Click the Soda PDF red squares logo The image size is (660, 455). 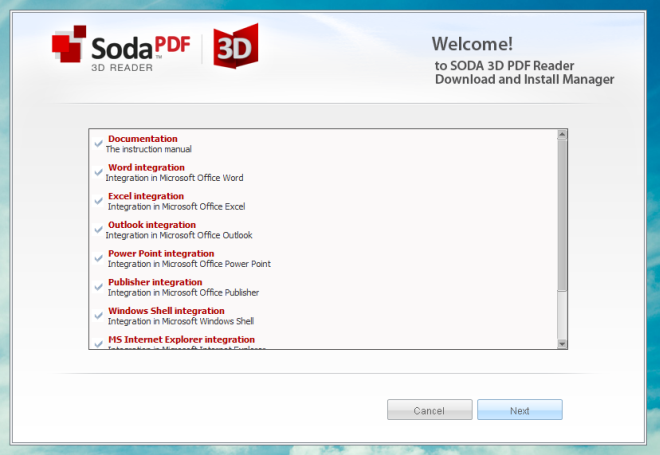(x=69, y=44)
